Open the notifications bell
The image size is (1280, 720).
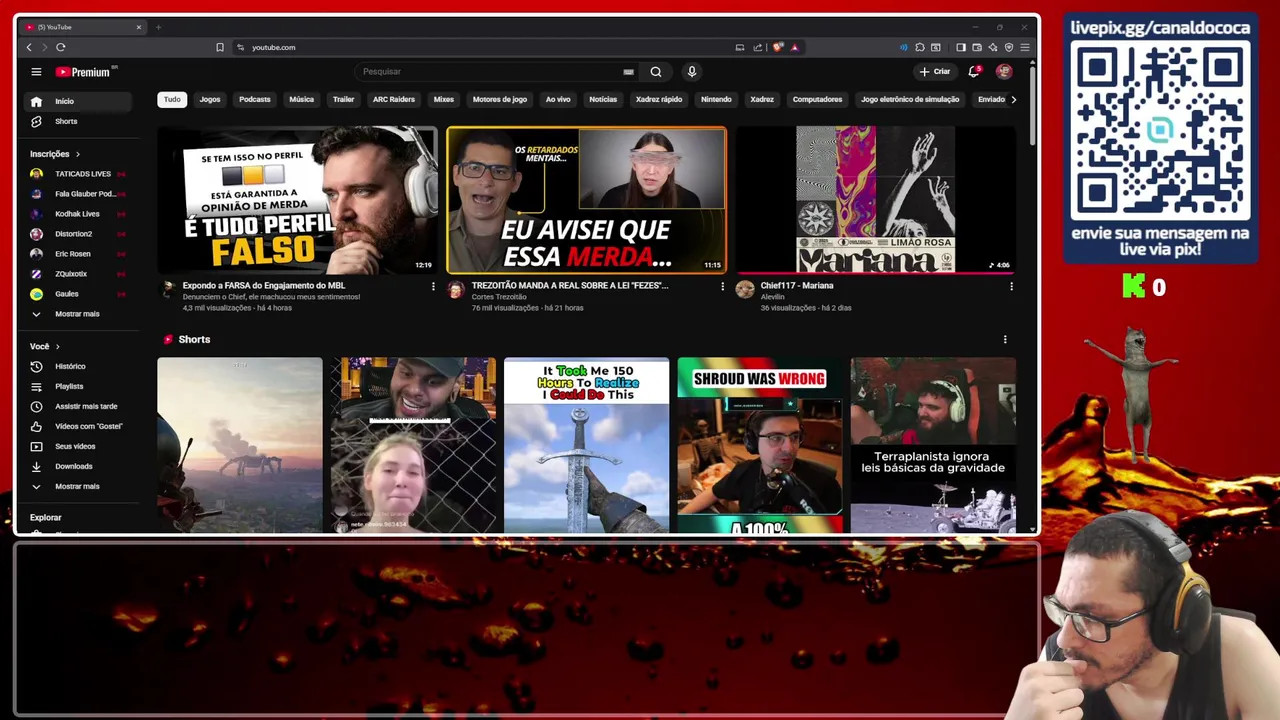(974, 72)
